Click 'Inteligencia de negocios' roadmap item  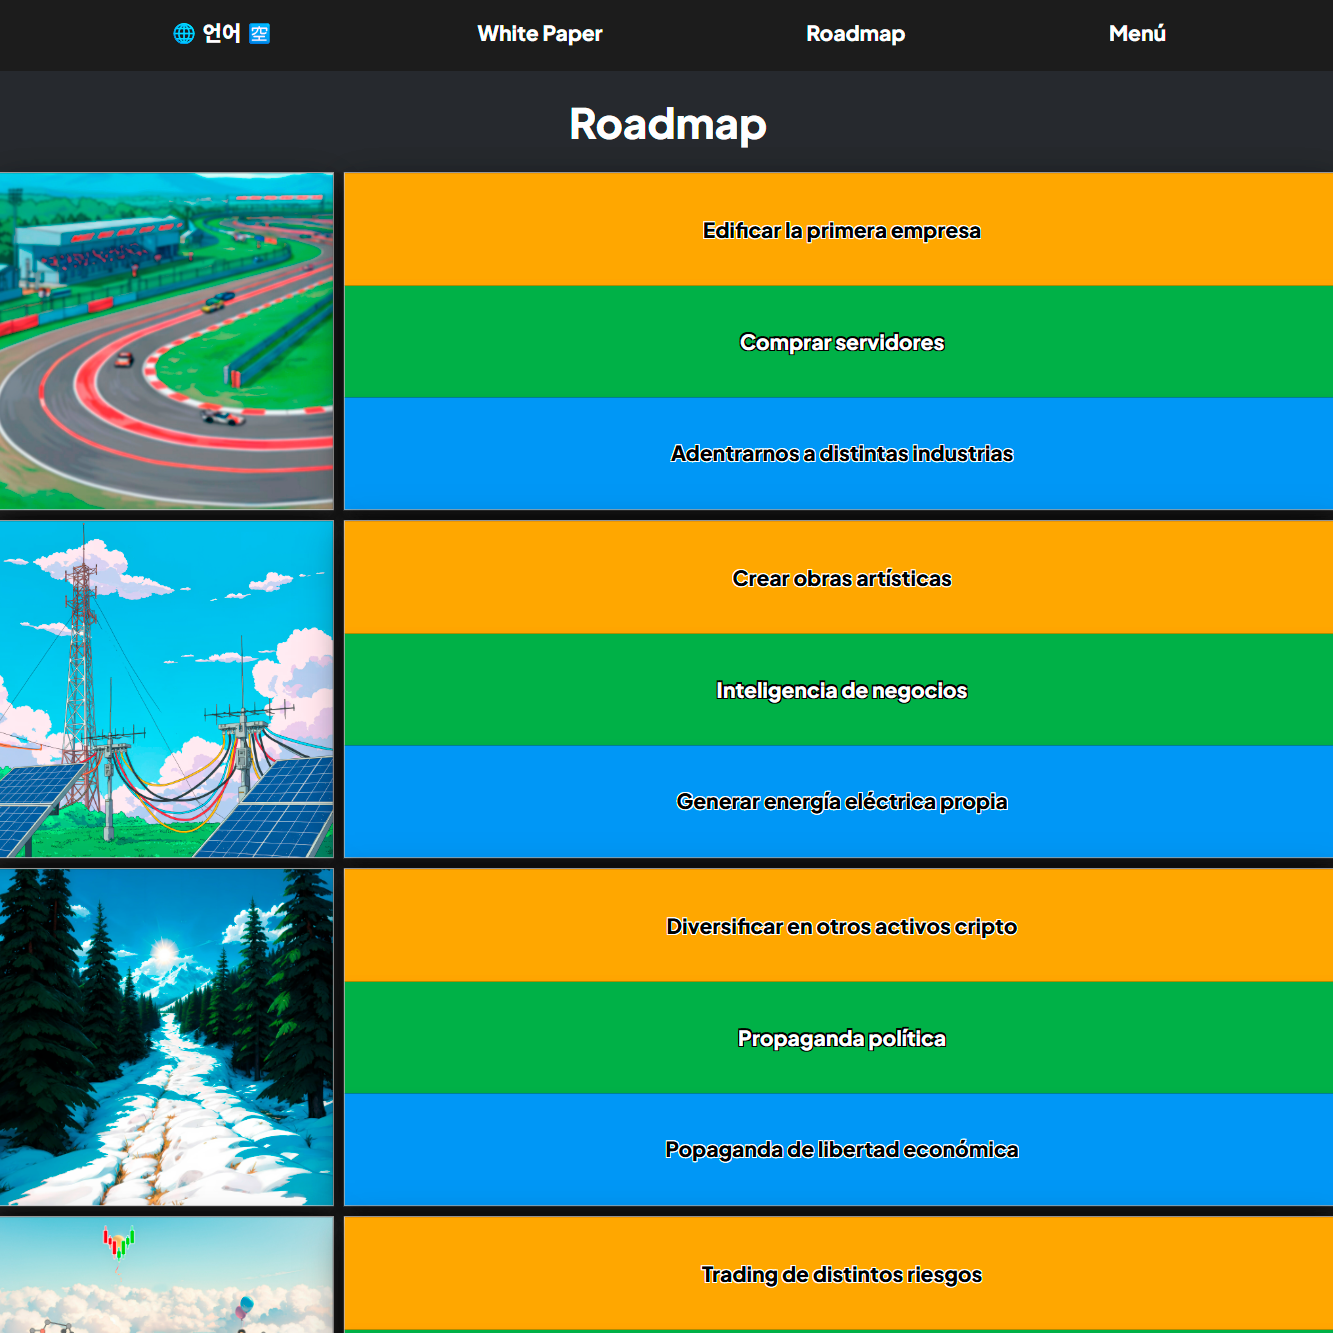pos(841,690)
